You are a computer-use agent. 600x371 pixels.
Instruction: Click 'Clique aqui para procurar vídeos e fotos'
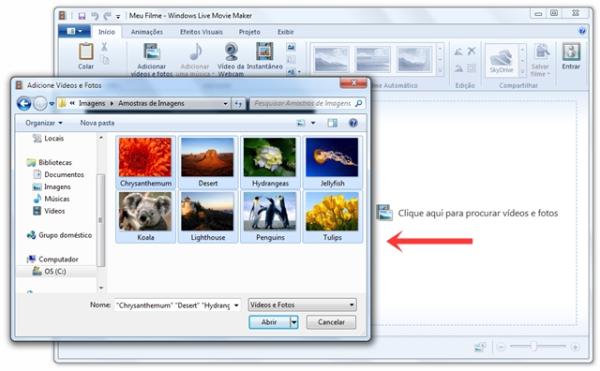pyautogui.click(x=478, y=213)
